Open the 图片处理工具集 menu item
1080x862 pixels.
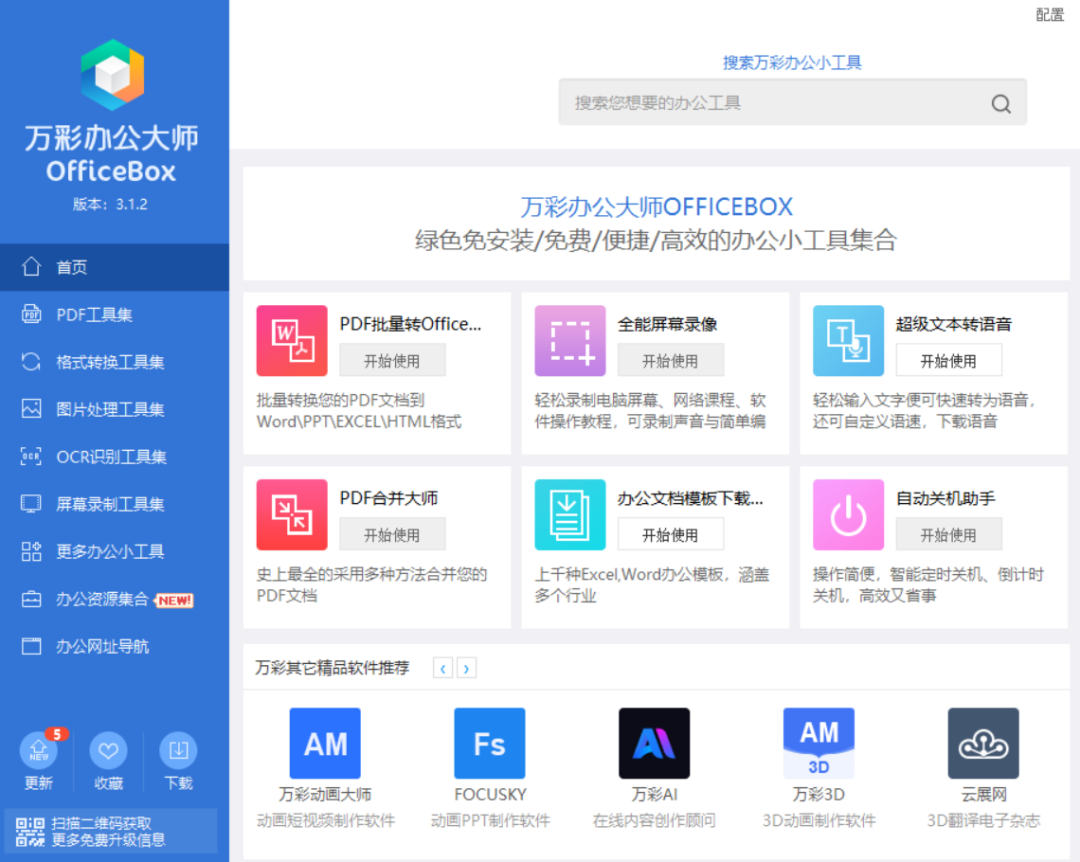(114, 409)
